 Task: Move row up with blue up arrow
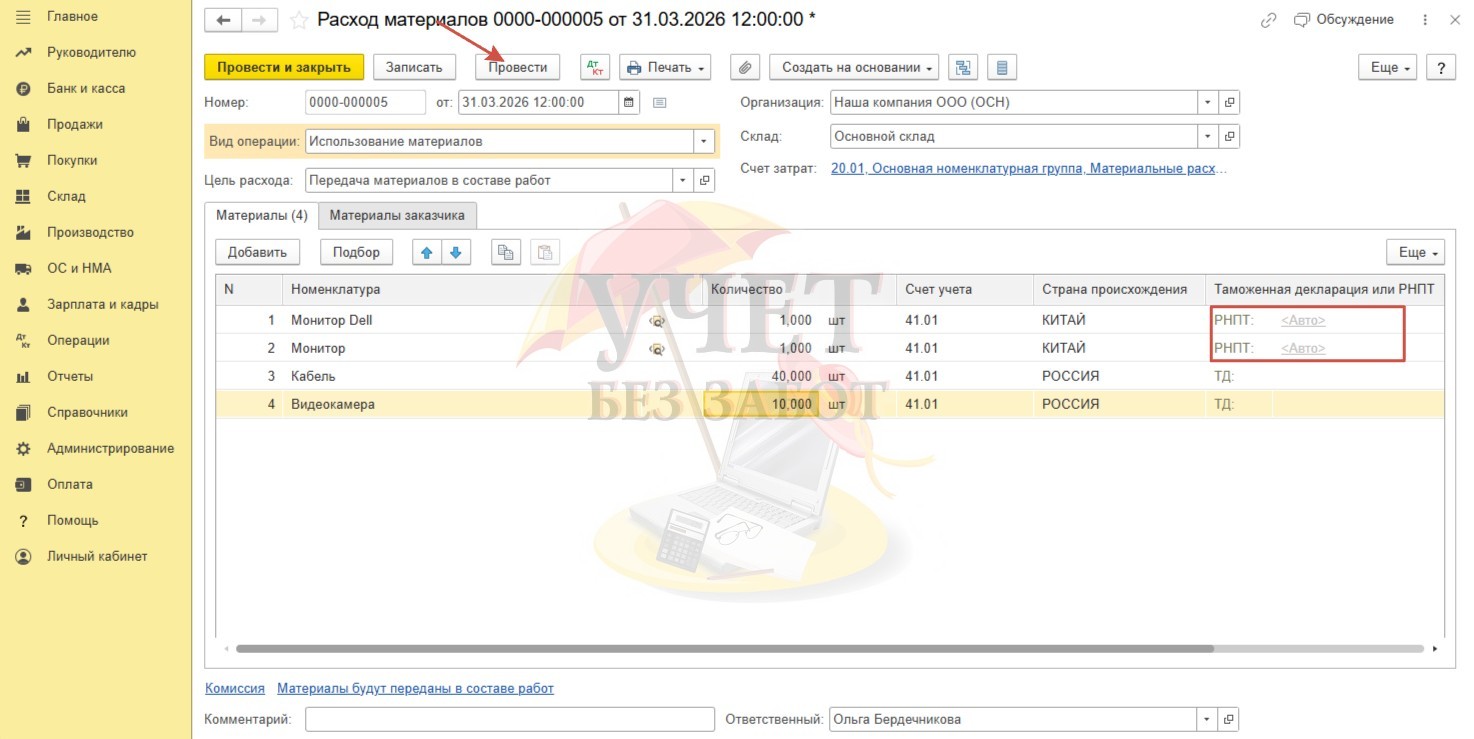click(x=427, y=252)
